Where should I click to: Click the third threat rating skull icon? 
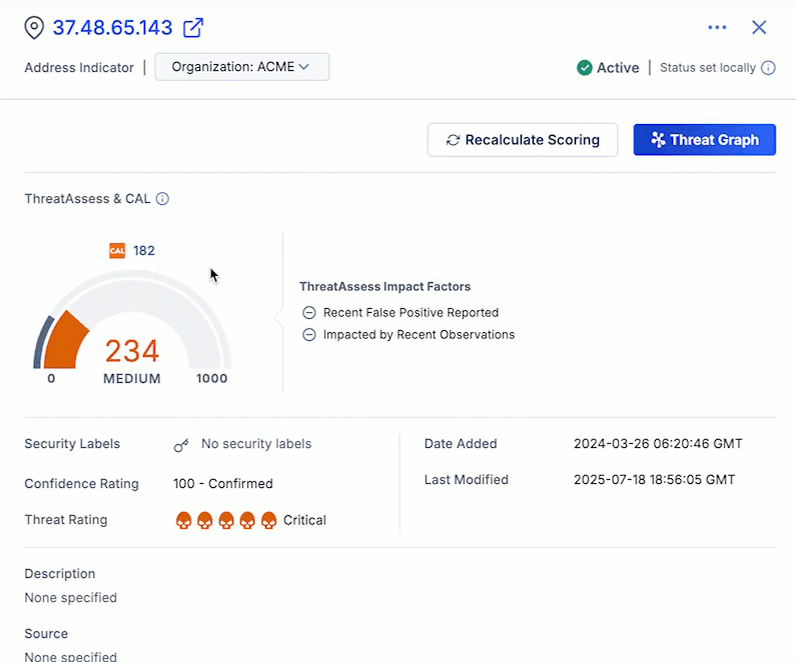226,520
